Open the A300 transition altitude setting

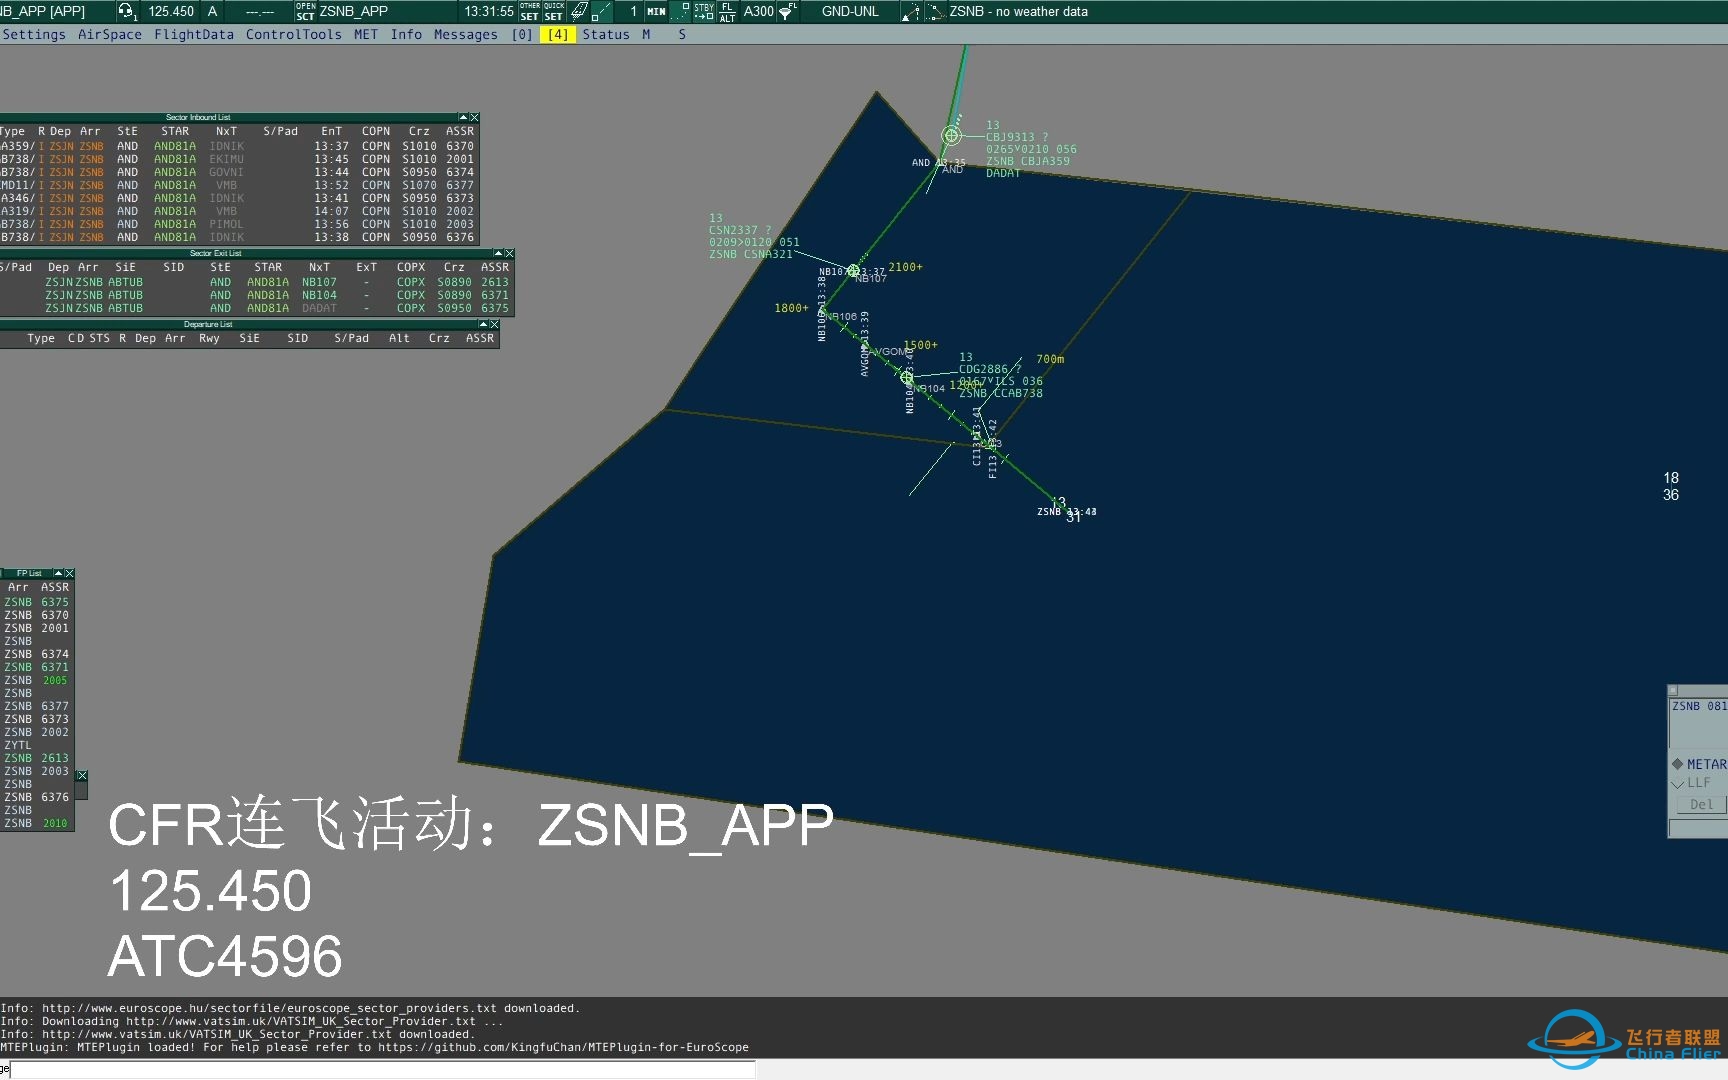click(x=758, y=11)
